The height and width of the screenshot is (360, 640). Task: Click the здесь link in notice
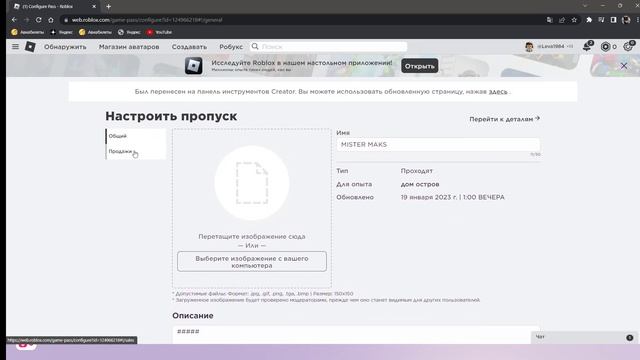pos(498,91)
